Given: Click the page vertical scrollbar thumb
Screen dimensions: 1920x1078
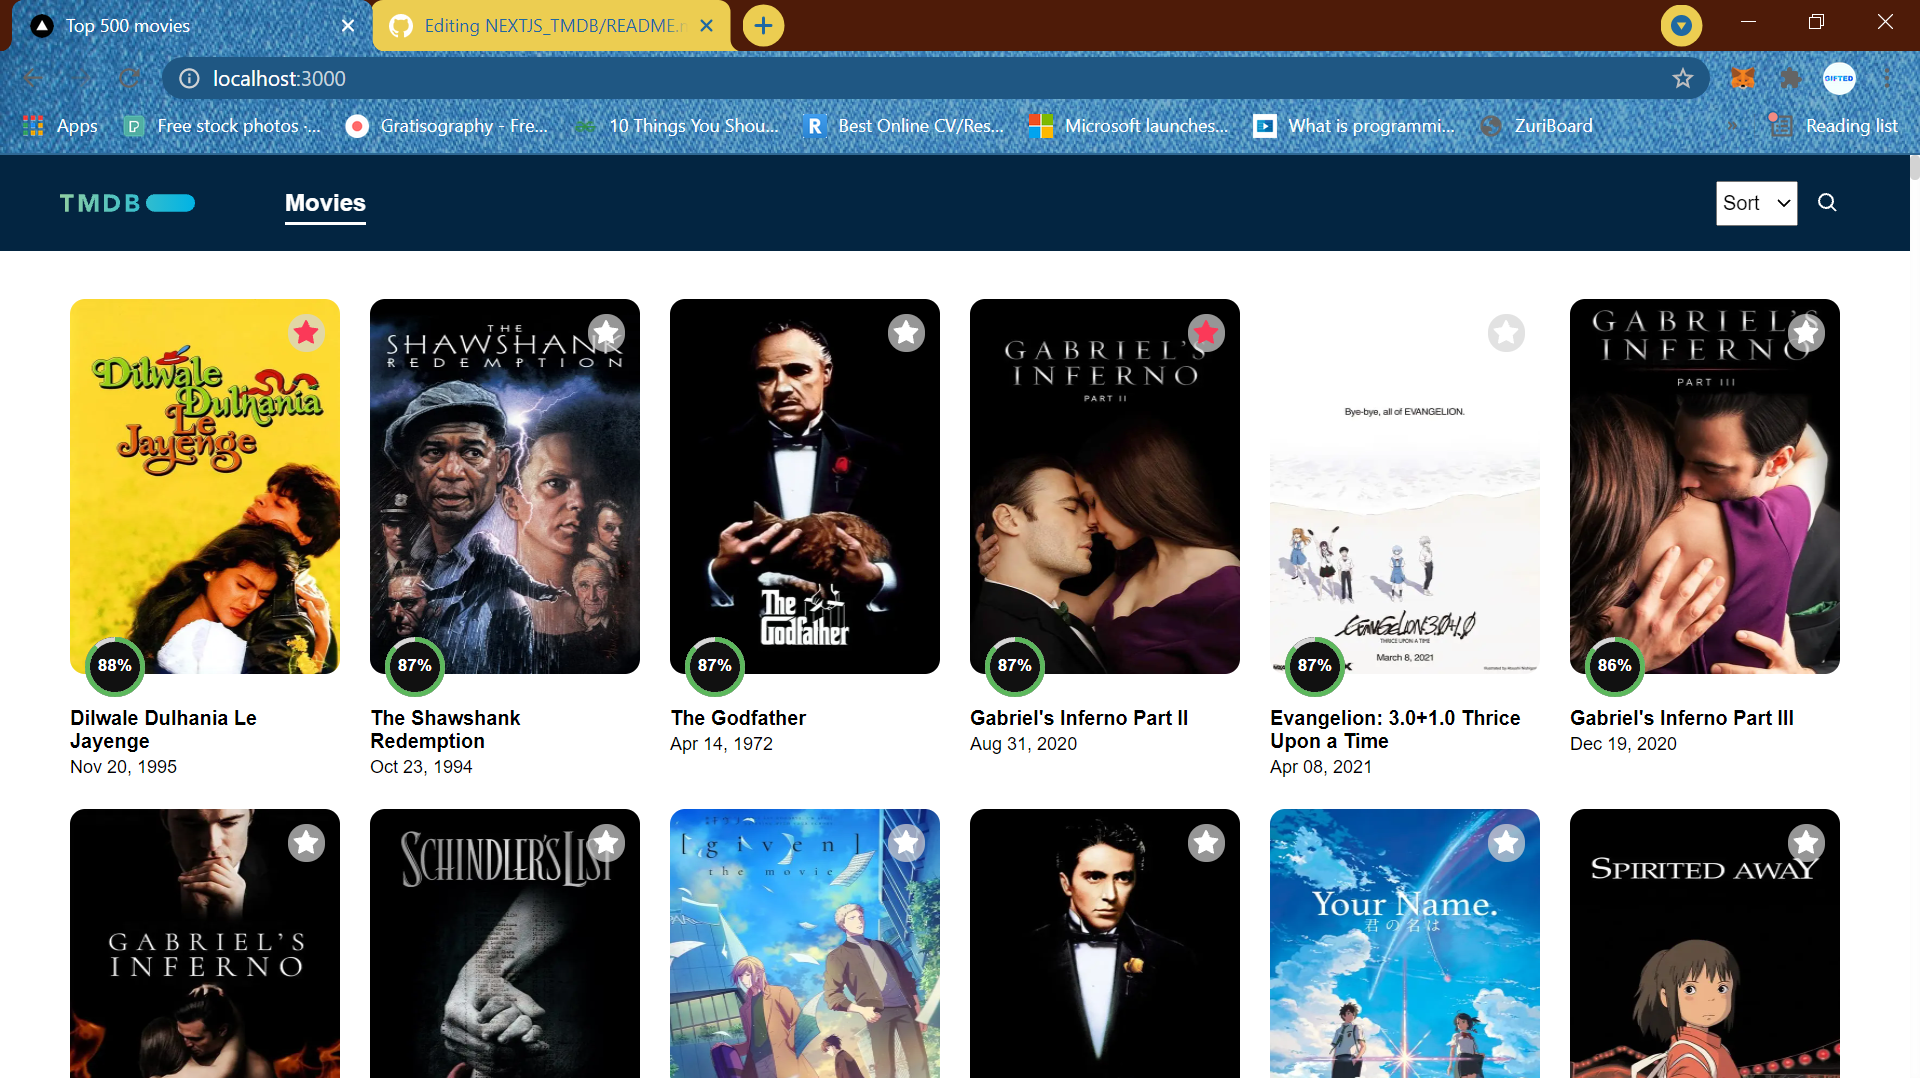Looking at the screenshot, I should (x=1914, y=168).
